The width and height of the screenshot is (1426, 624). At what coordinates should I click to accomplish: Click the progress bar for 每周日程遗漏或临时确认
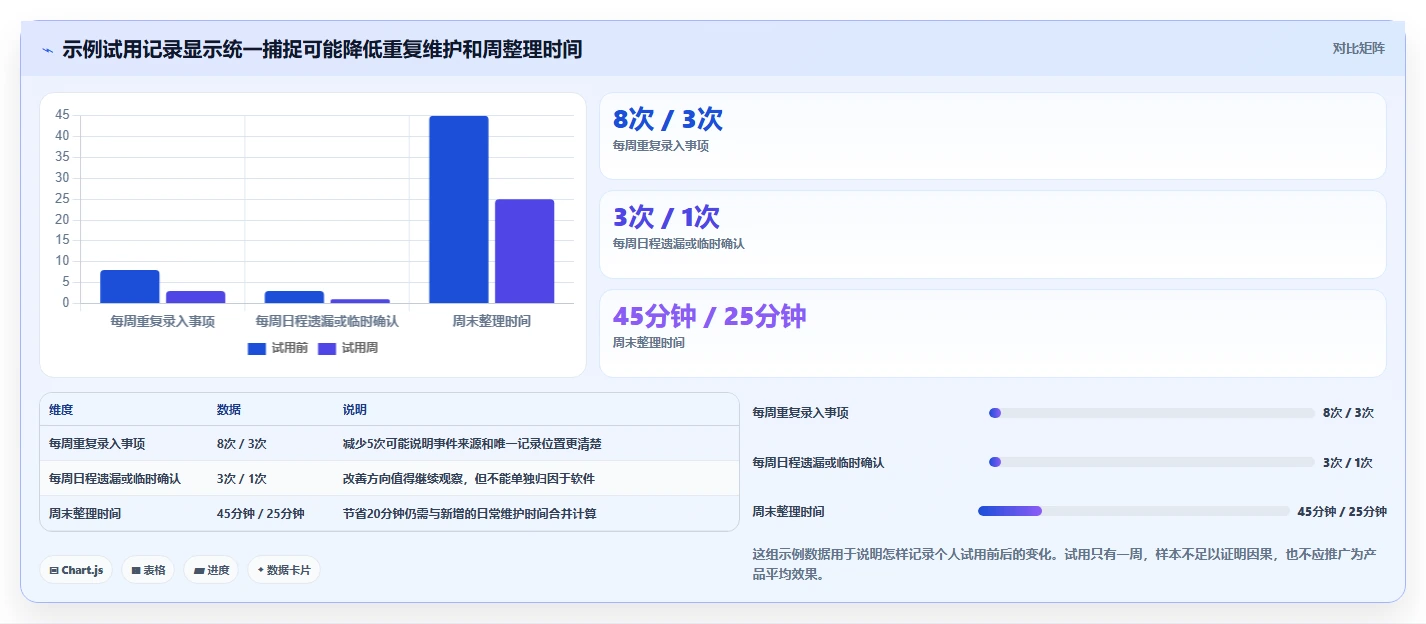(x=1151, y=462)
